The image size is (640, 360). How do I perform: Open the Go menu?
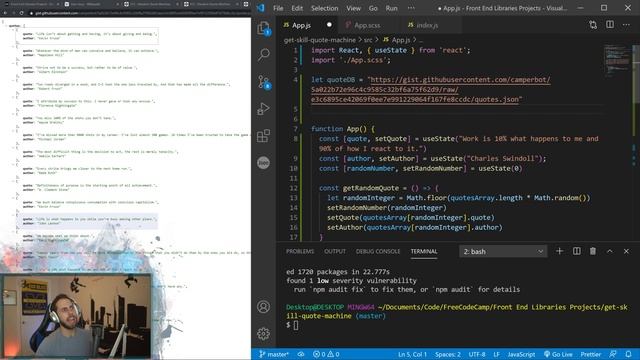pyautogui.click(x=373, y=8)
